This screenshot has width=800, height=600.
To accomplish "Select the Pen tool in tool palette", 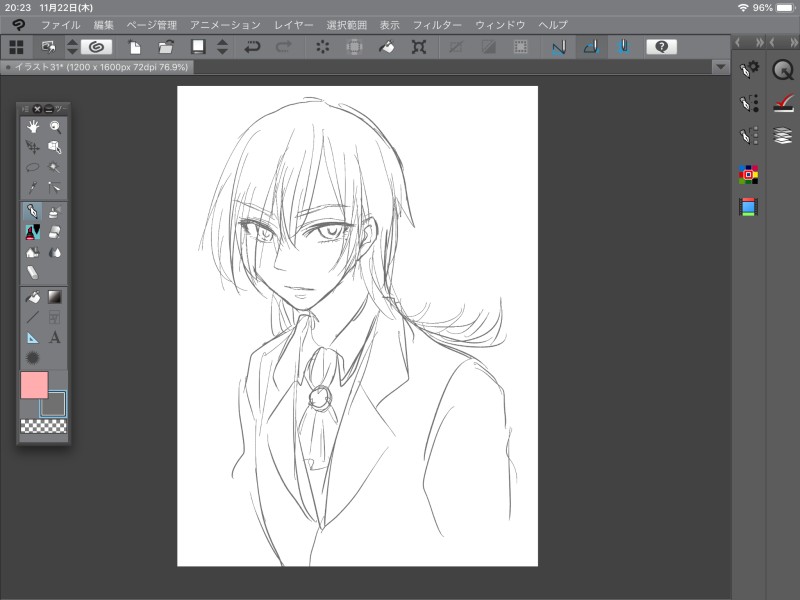I will [x=33, y=211].
